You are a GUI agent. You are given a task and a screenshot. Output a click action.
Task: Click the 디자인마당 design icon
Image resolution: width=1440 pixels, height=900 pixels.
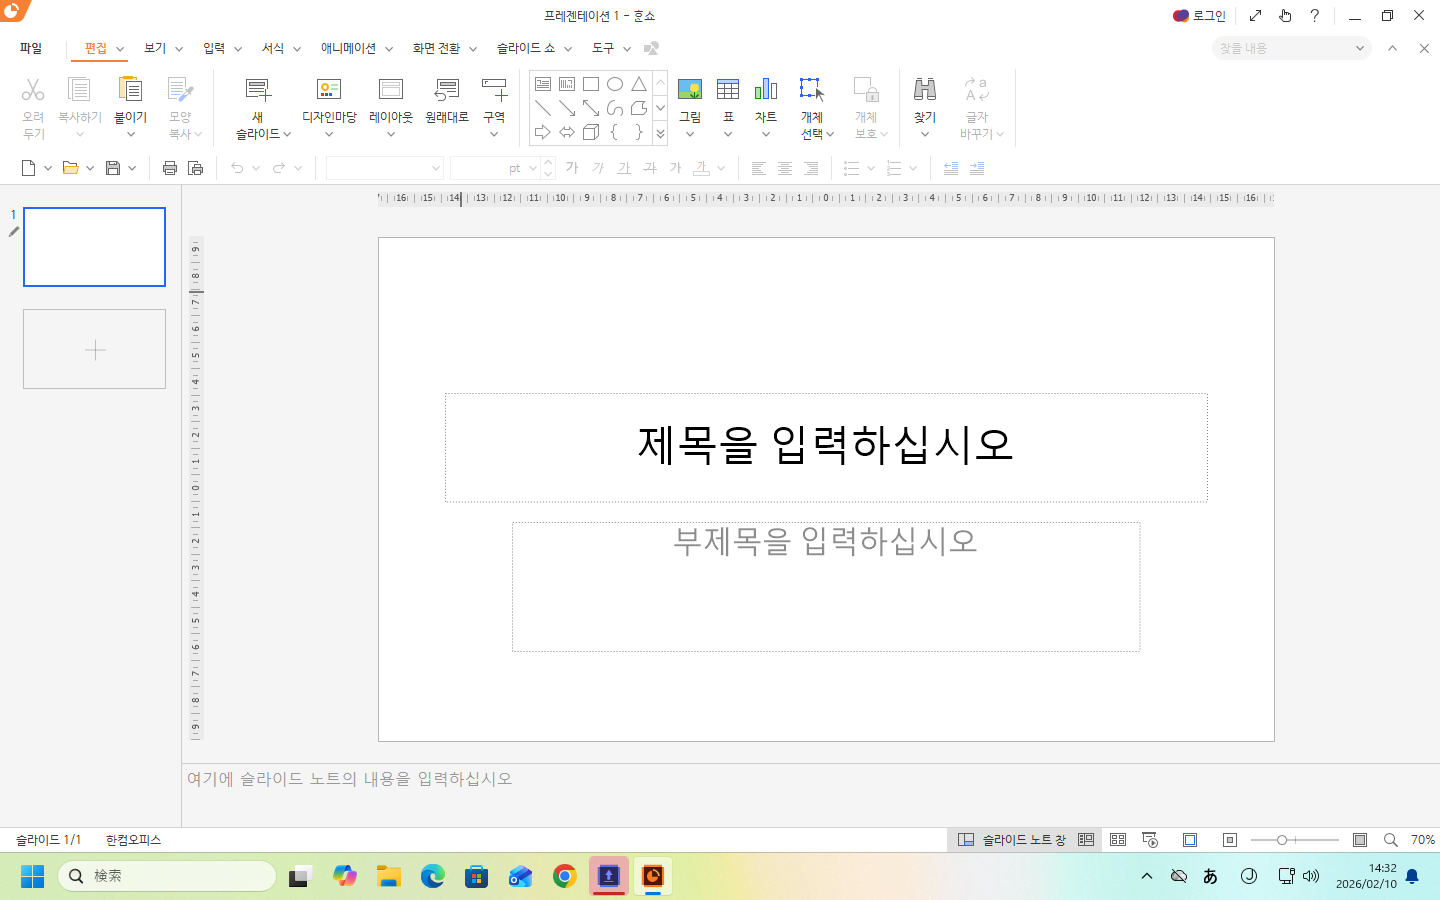click(329, 91)
